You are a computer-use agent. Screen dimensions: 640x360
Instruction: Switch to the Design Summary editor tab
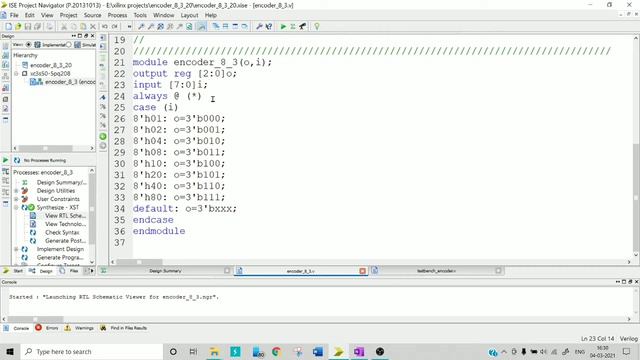(x=165, y=271)
